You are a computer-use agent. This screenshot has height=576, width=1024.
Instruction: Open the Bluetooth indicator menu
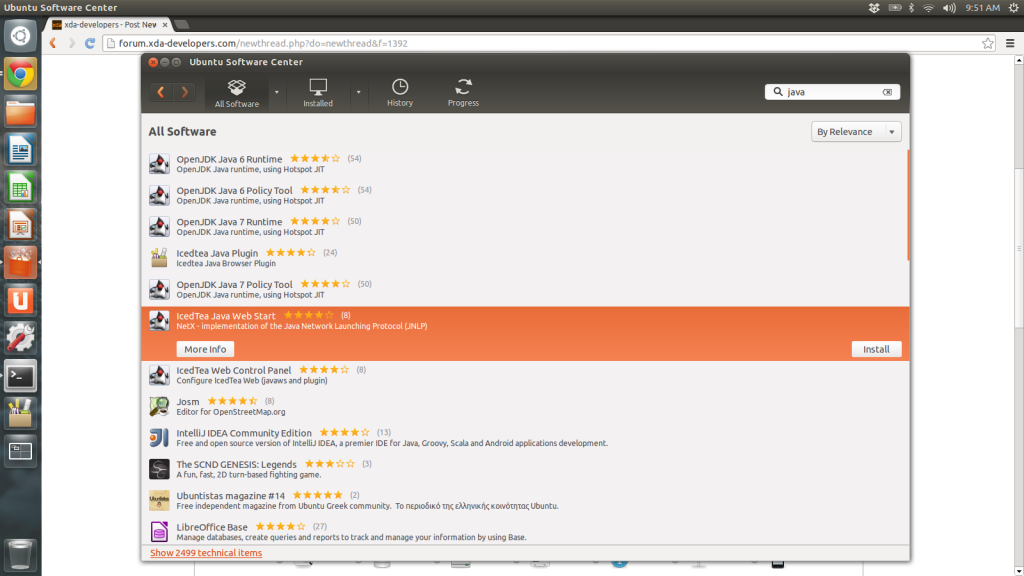tap(912, 8)
